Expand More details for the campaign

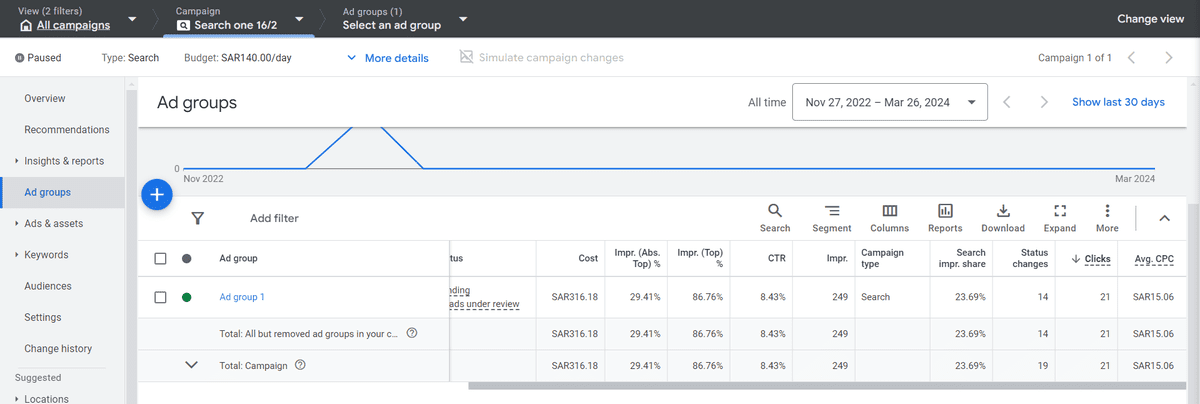click(x=388, y=58)
